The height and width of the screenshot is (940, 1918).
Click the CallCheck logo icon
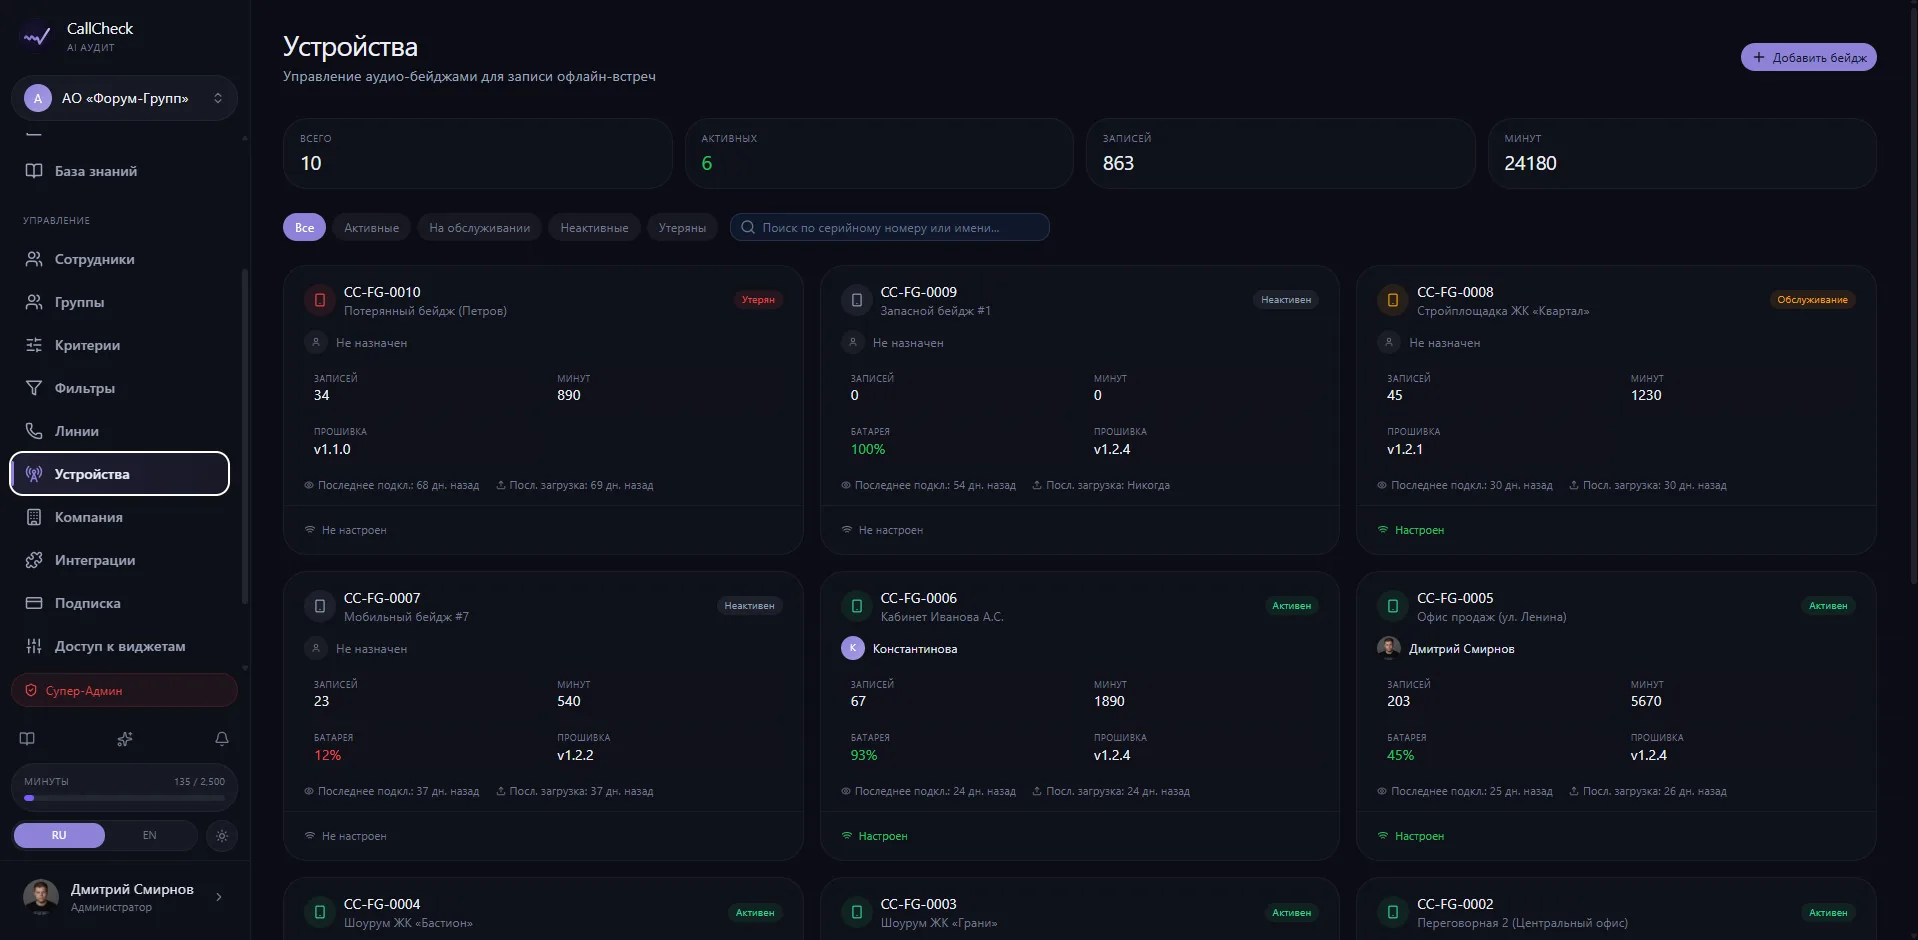(x=37, y=37)
